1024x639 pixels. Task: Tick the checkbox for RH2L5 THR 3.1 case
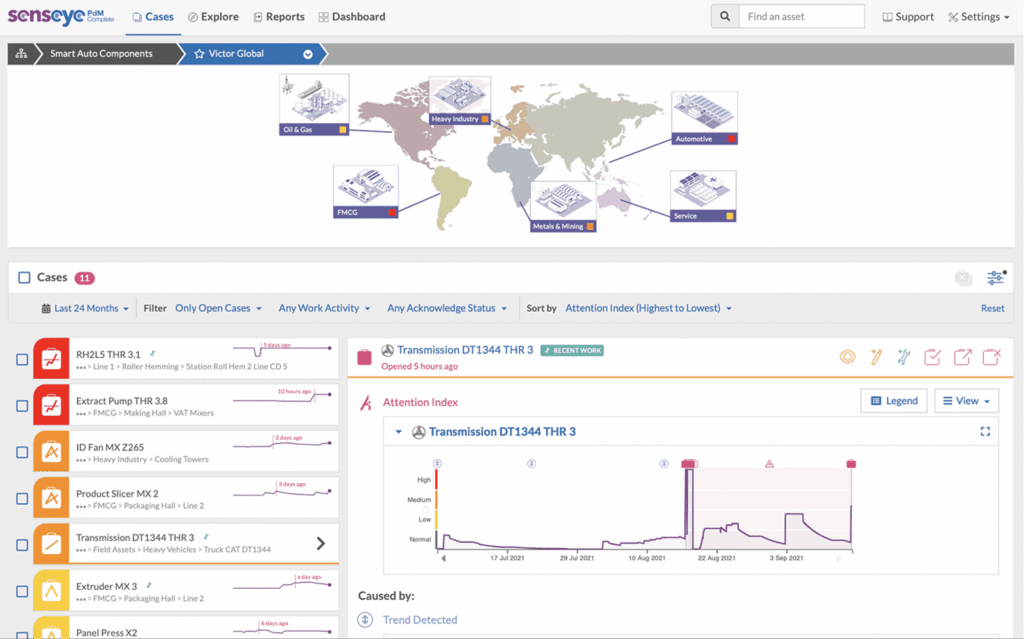pos(22,359)
